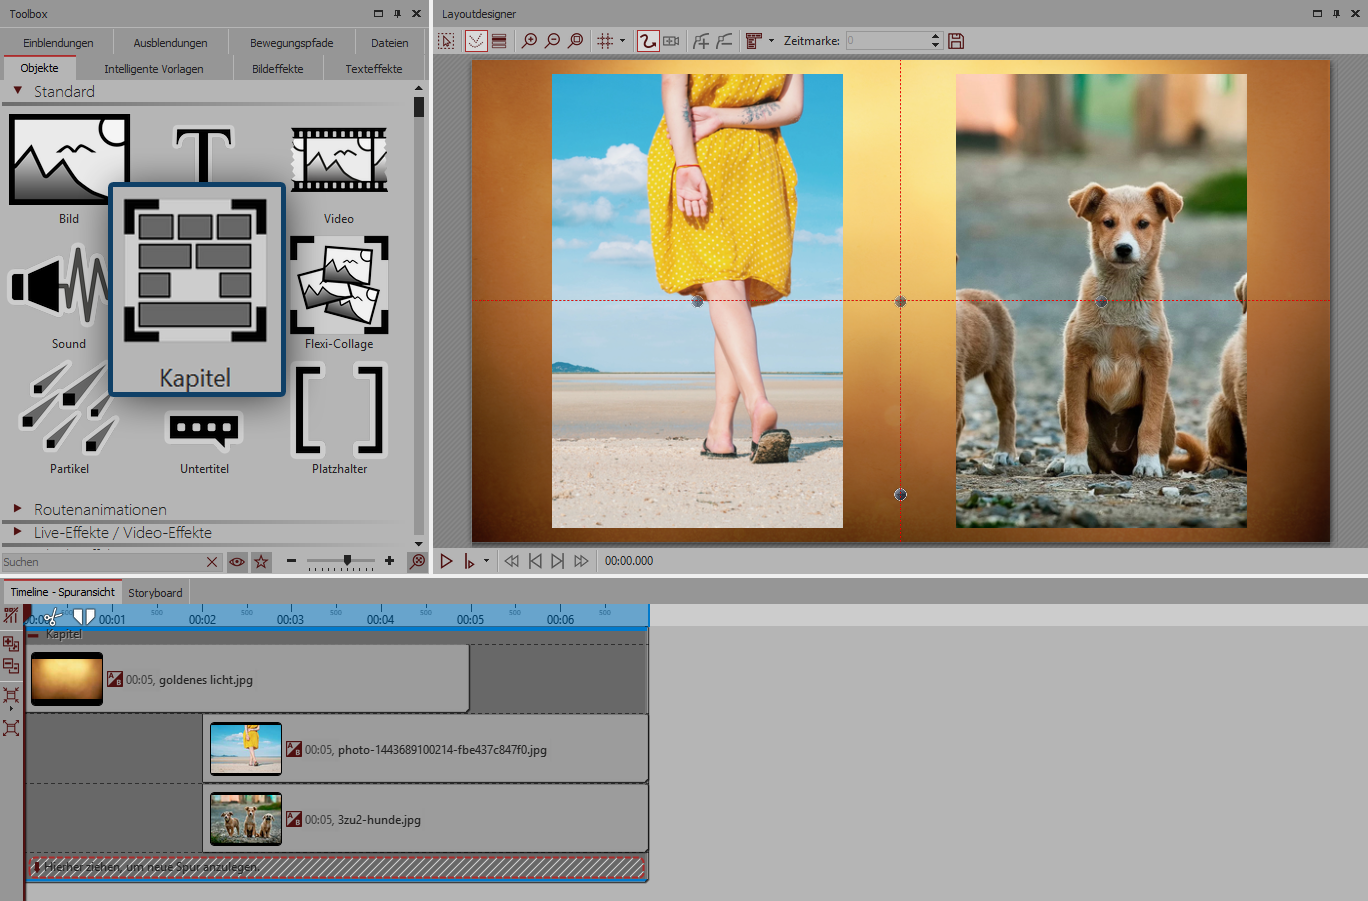Click the save icon next to Zeitmarke
The image size is (1368, 901).
(956, 41)
